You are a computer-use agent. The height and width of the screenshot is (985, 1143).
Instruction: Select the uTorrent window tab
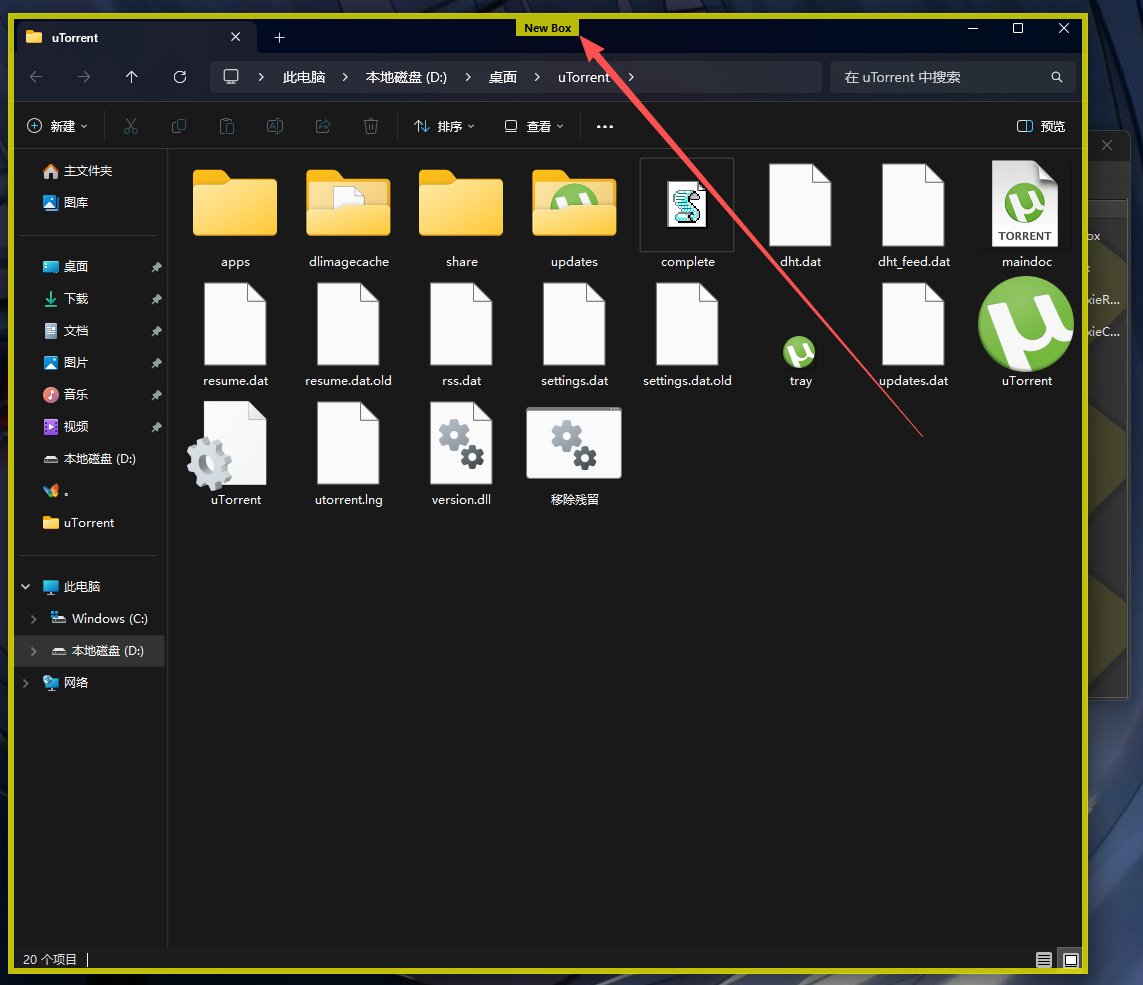click(135, 37)
